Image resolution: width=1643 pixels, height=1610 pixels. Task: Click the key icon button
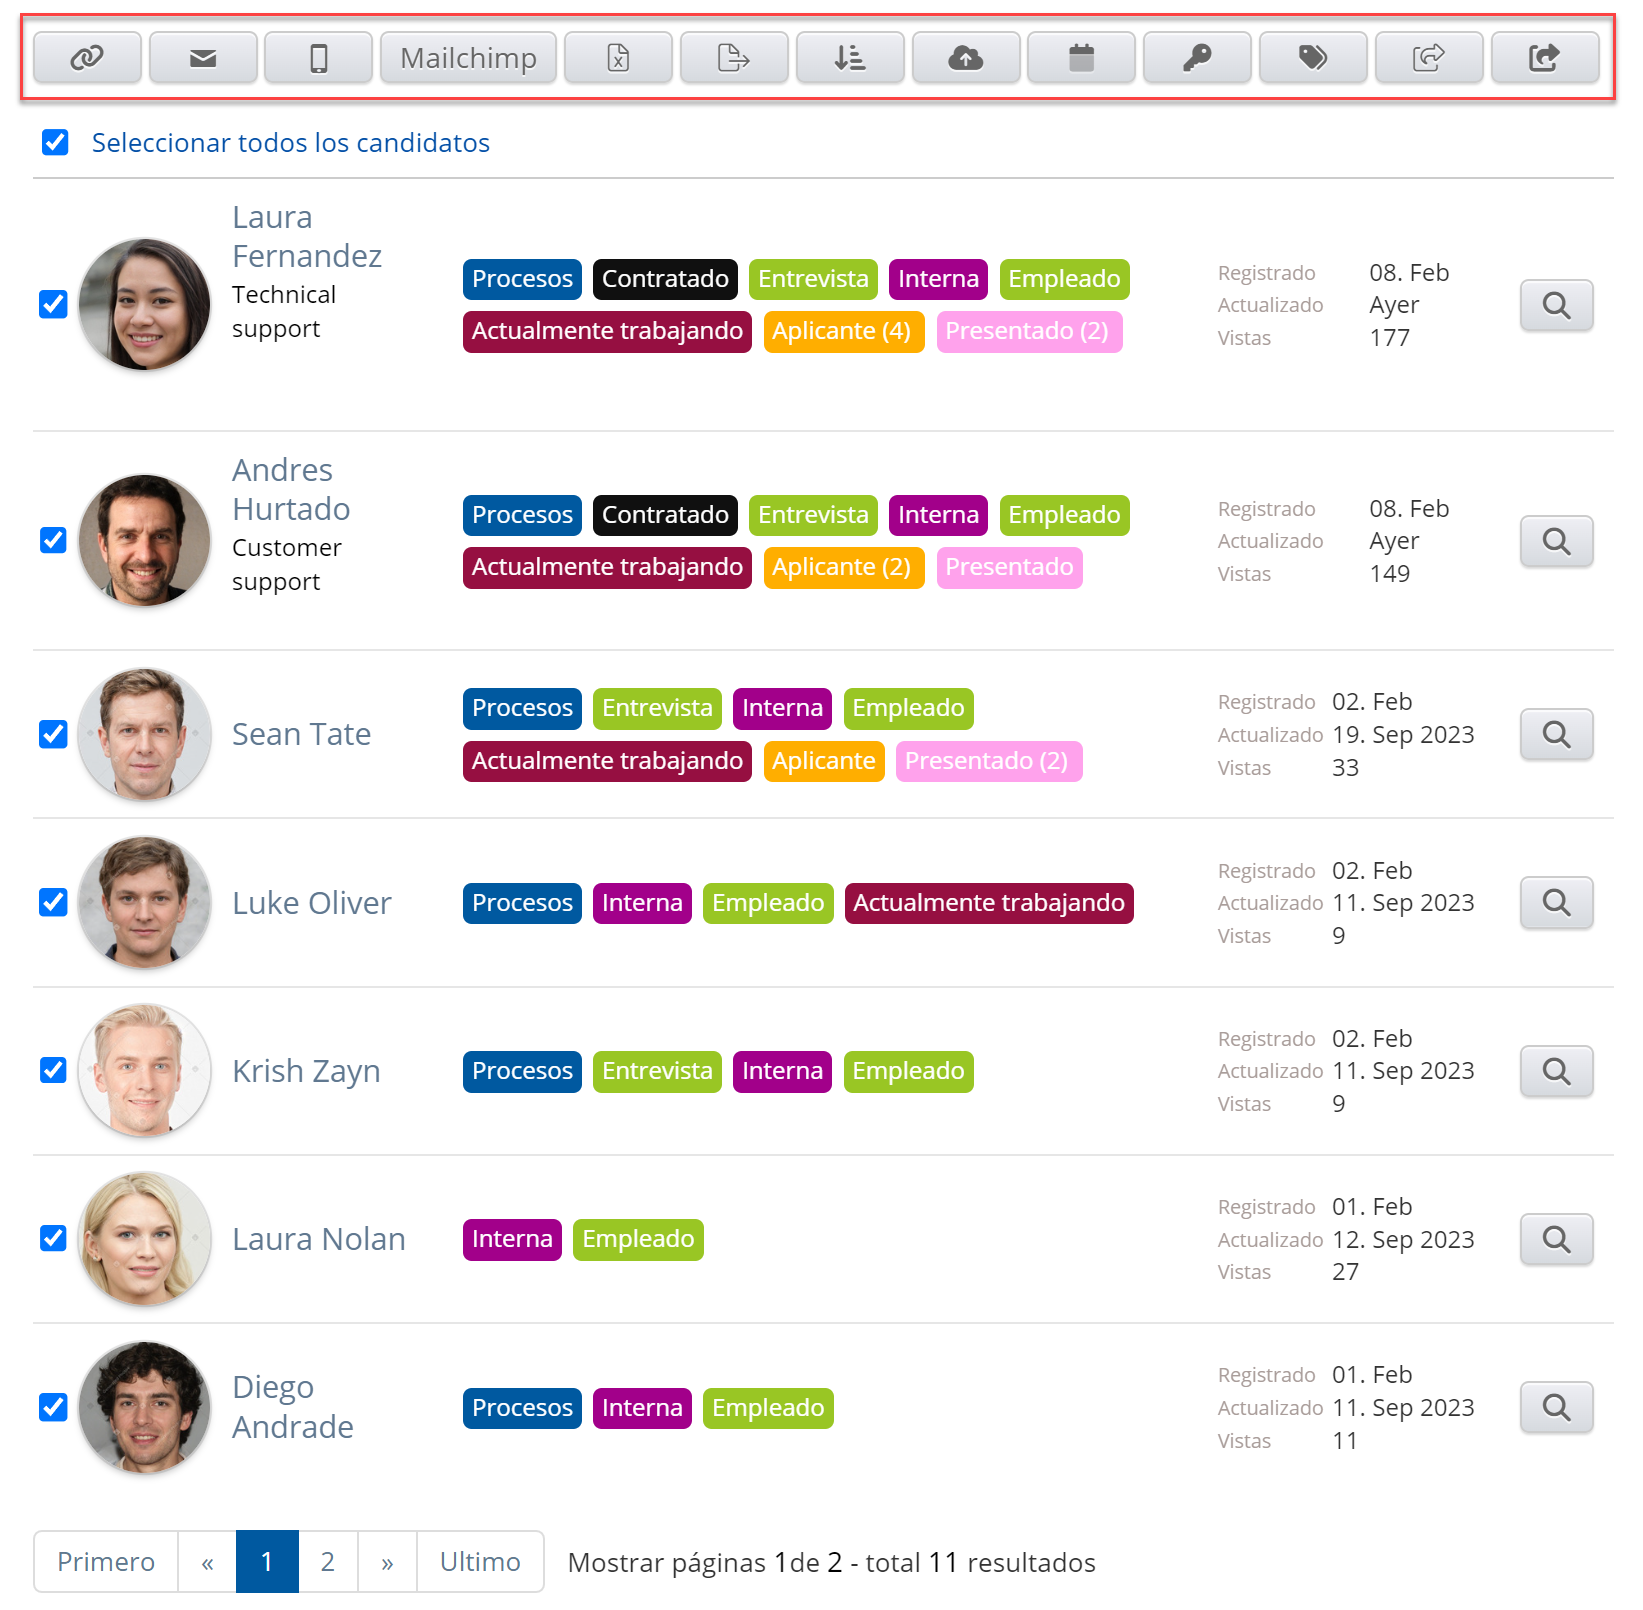pyautogui.click(x=1197, y=58)
